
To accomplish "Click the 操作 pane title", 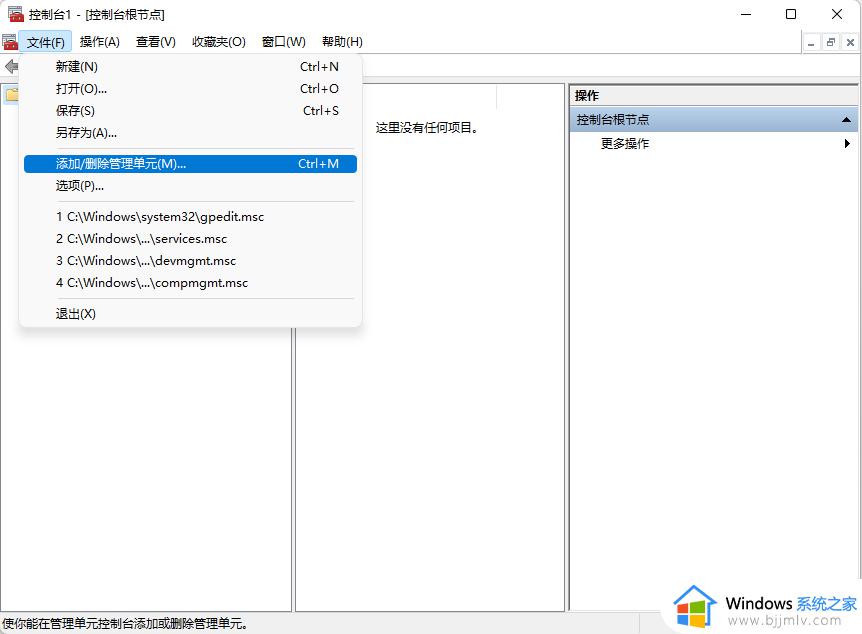I will click(x=587, y=96).
